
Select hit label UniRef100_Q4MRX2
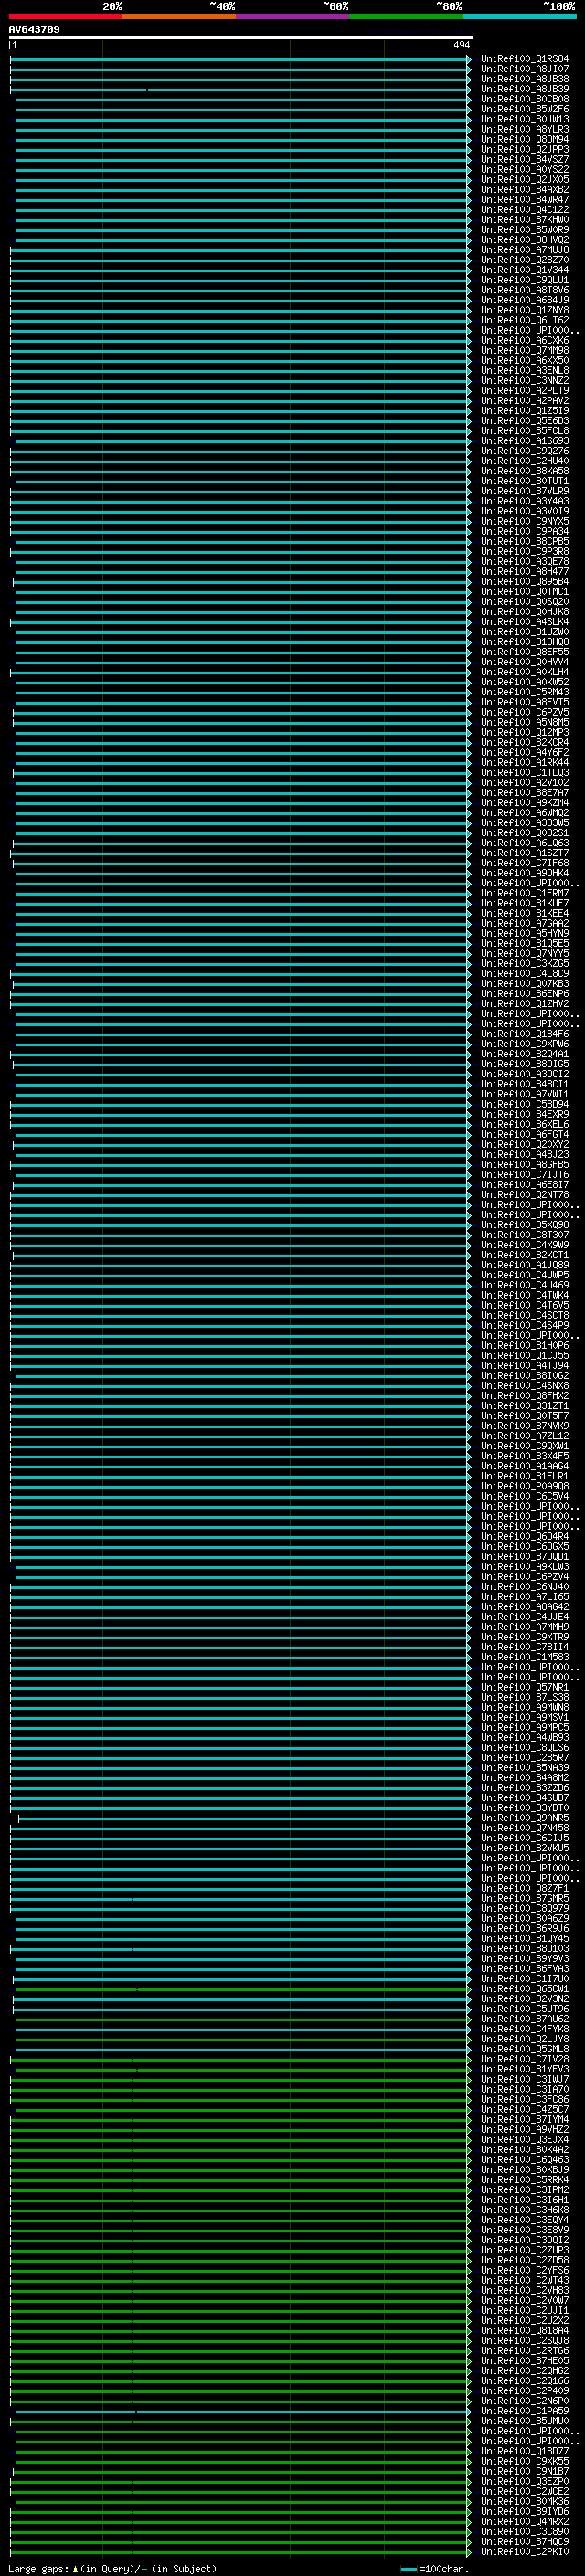[x=524, y=2522]
